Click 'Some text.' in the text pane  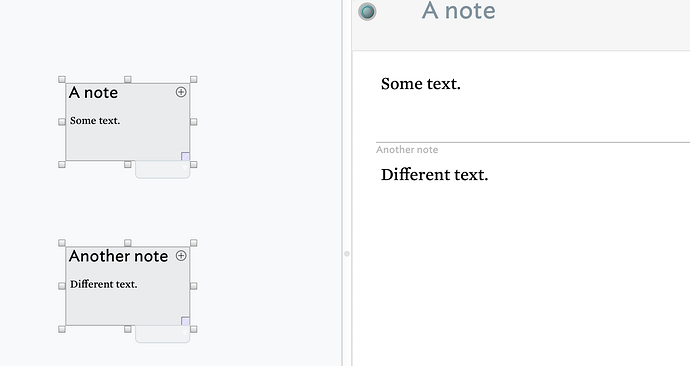[x=421, y=84]
